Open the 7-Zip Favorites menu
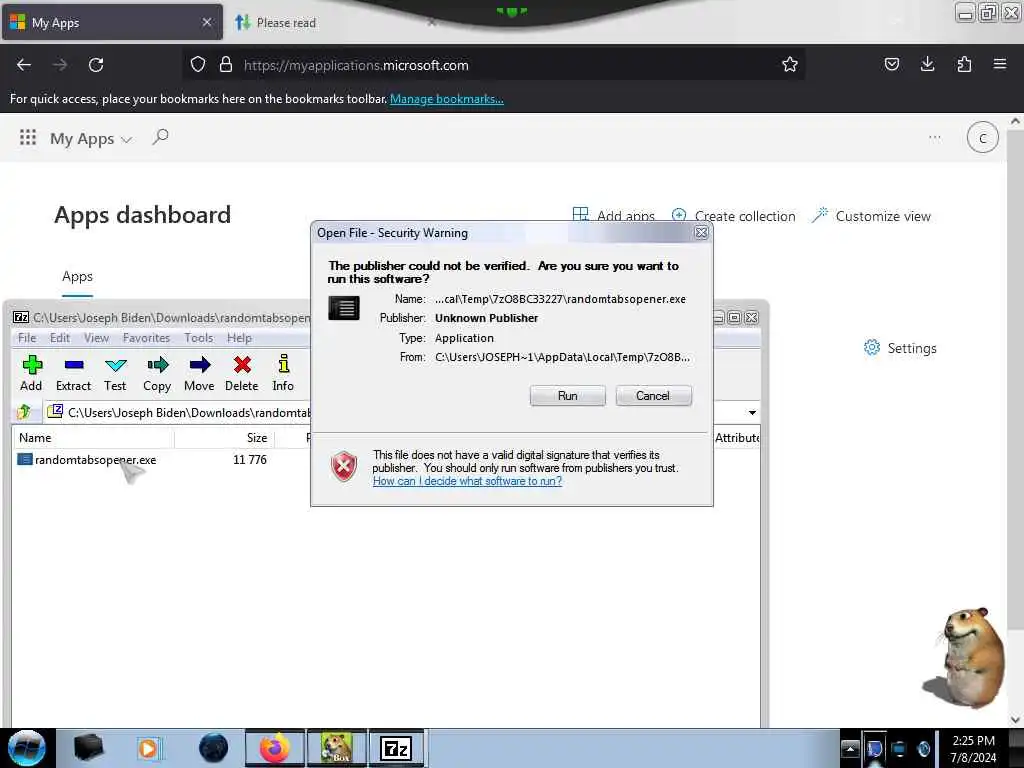Screen dimensions: 1024x768 pyautogui.click(x=146, y=338)
